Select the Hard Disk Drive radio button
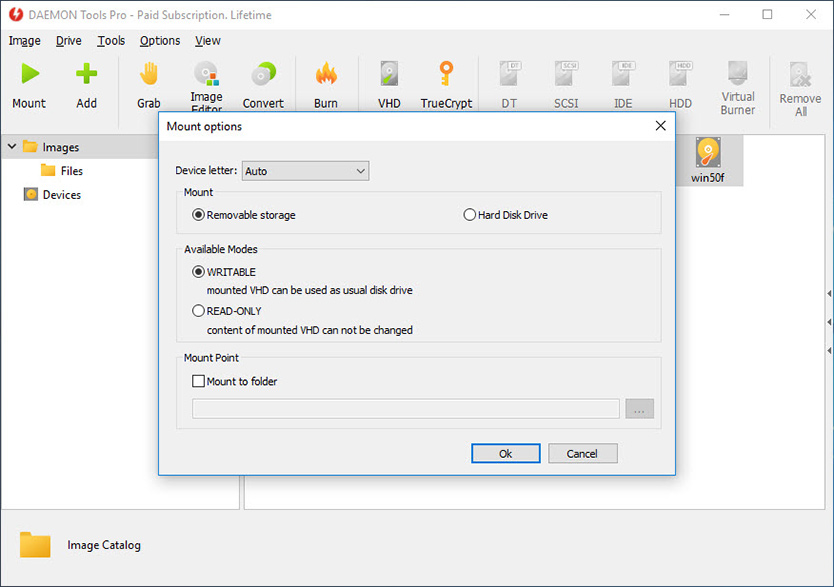 [469, 215]
